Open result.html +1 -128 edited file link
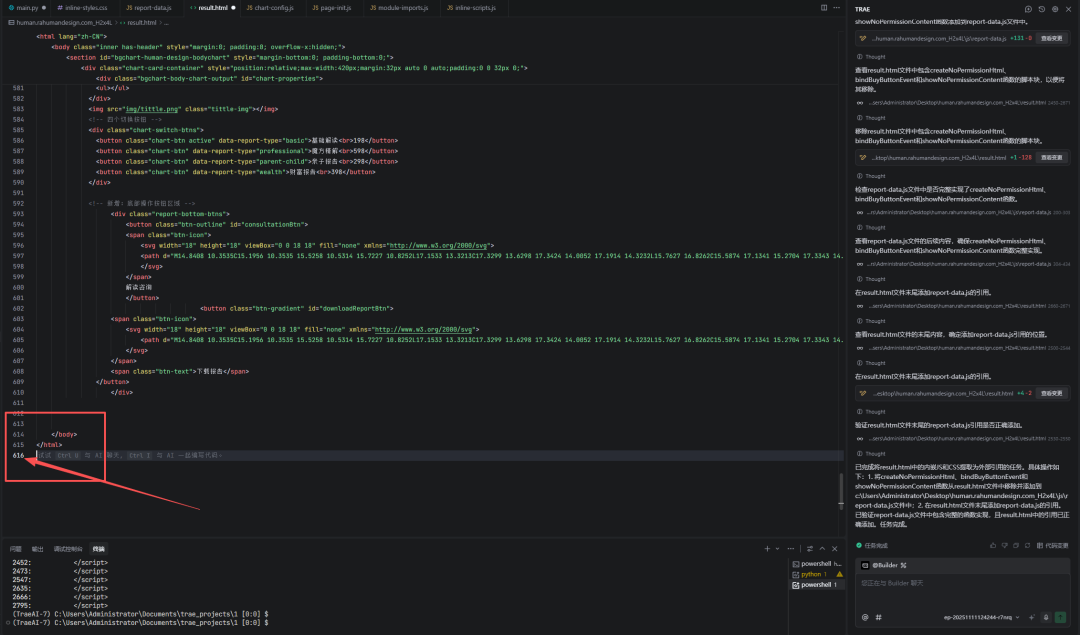This screenshot has height=635, width=1080. coord(940,158)
